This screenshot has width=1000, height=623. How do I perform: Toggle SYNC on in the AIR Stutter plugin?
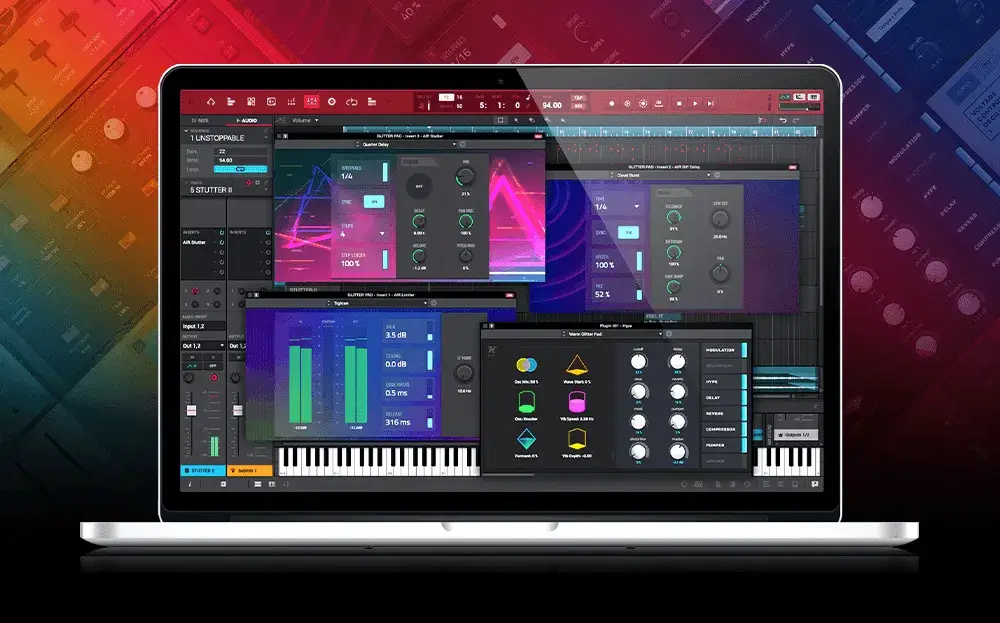[373, 201]
